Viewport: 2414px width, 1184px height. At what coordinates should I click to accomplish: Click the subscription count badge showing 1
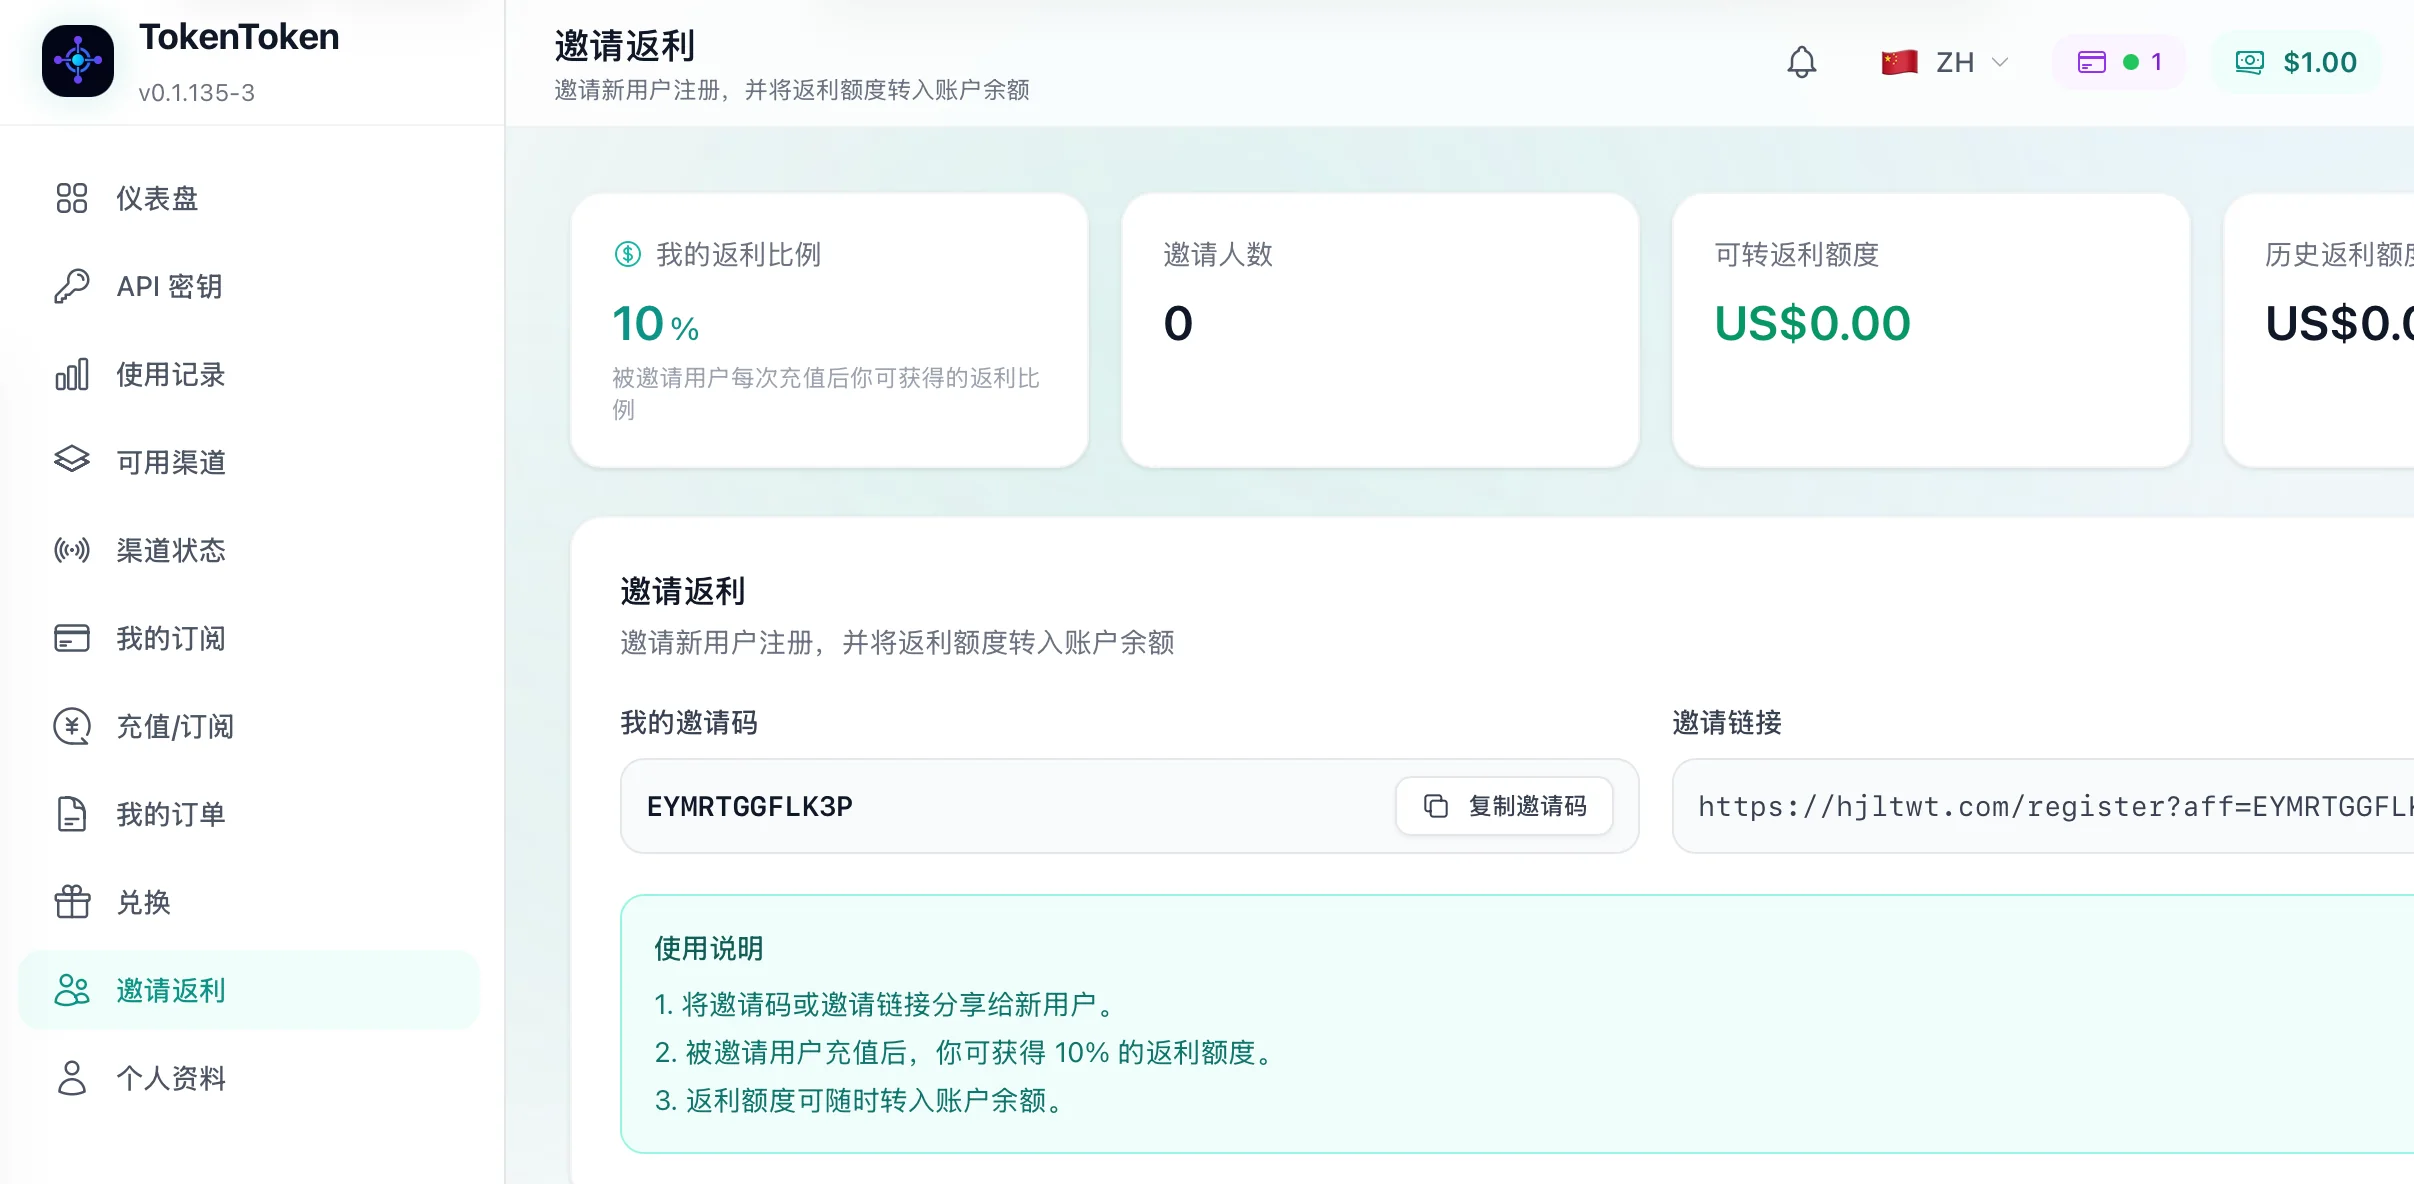[2118, 62]
